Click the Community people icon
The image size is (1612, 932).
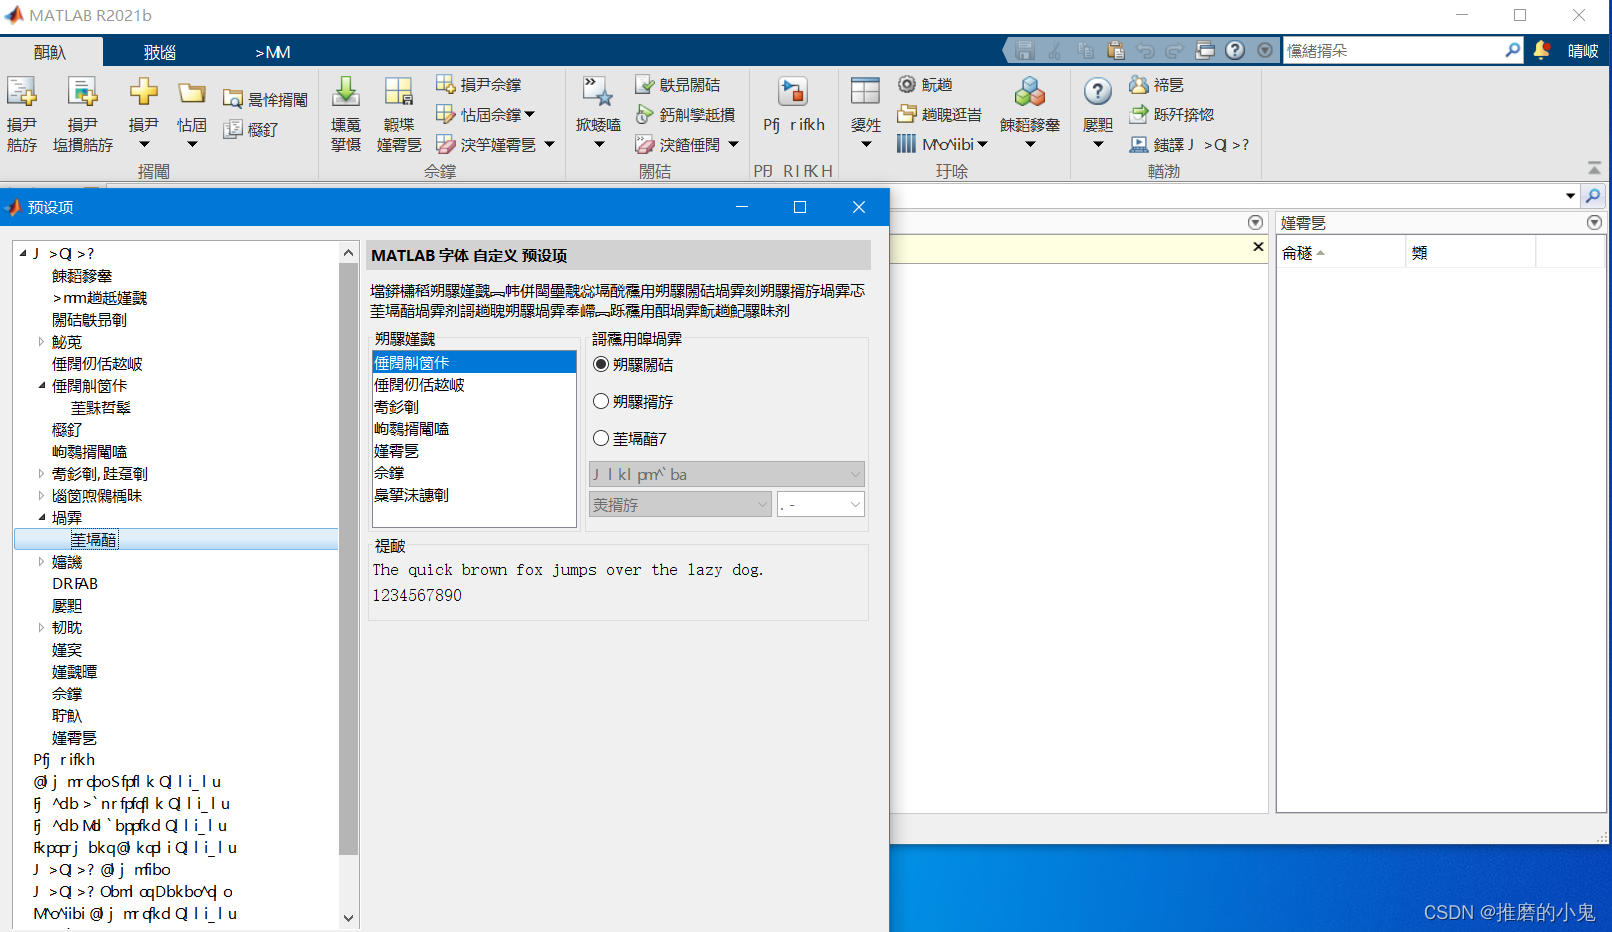pos(1138,84)
